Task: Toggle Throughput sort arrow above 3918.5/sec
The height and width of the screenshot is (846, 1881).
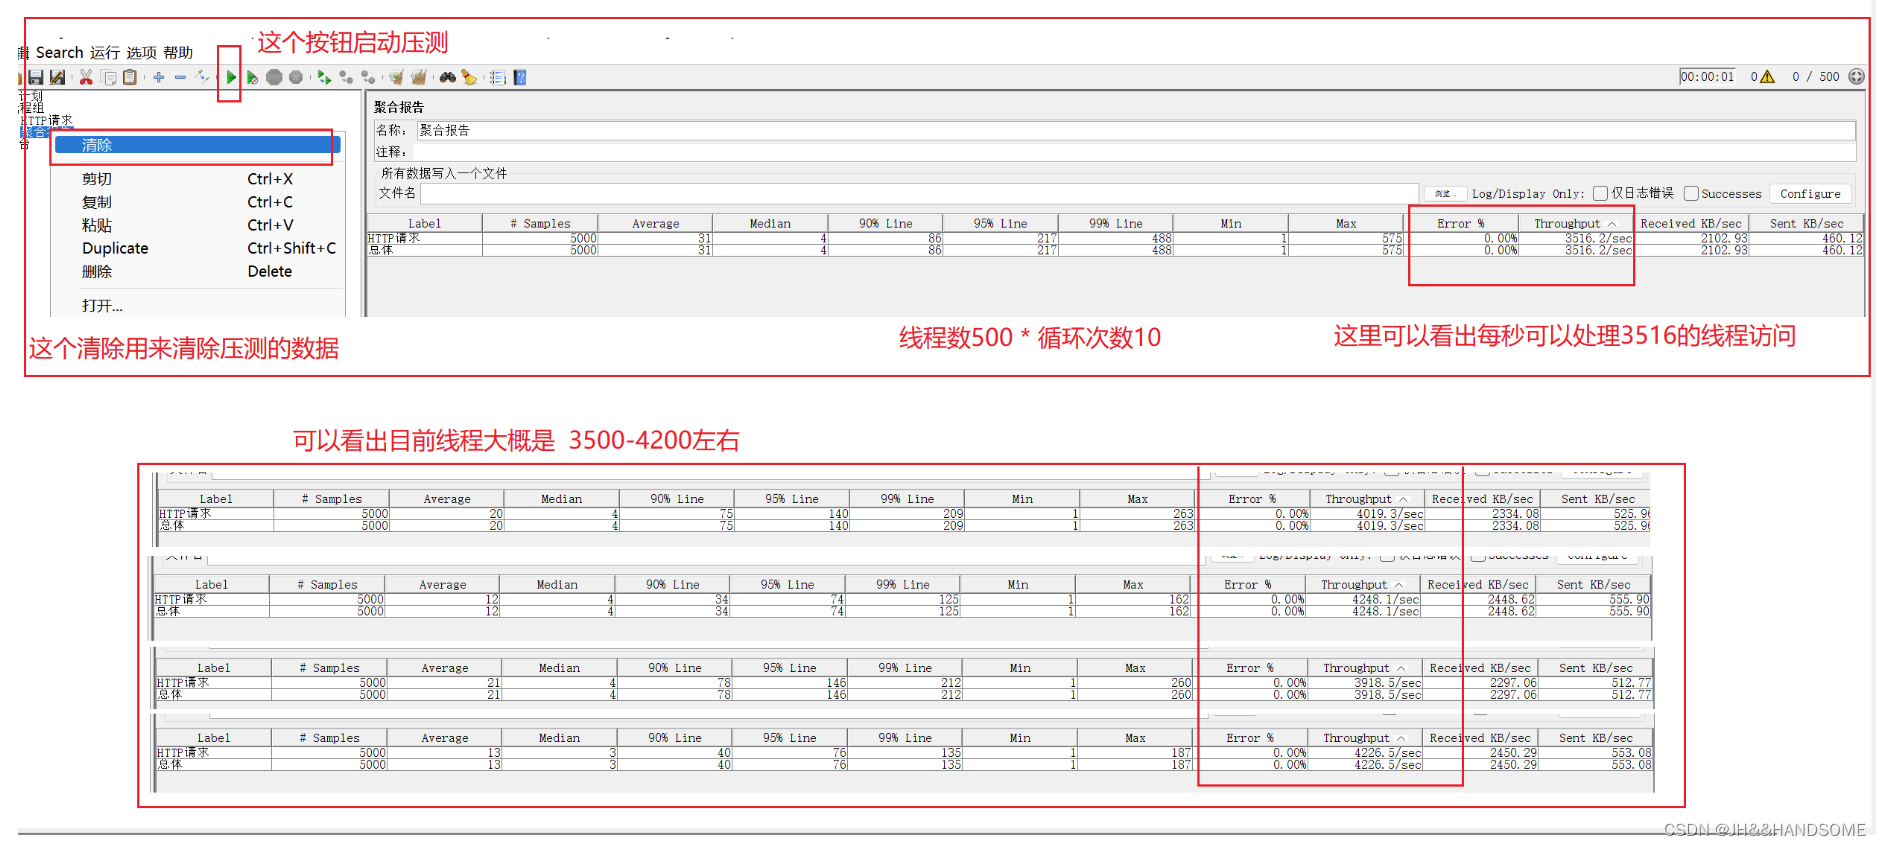Action: point(1402,668)
